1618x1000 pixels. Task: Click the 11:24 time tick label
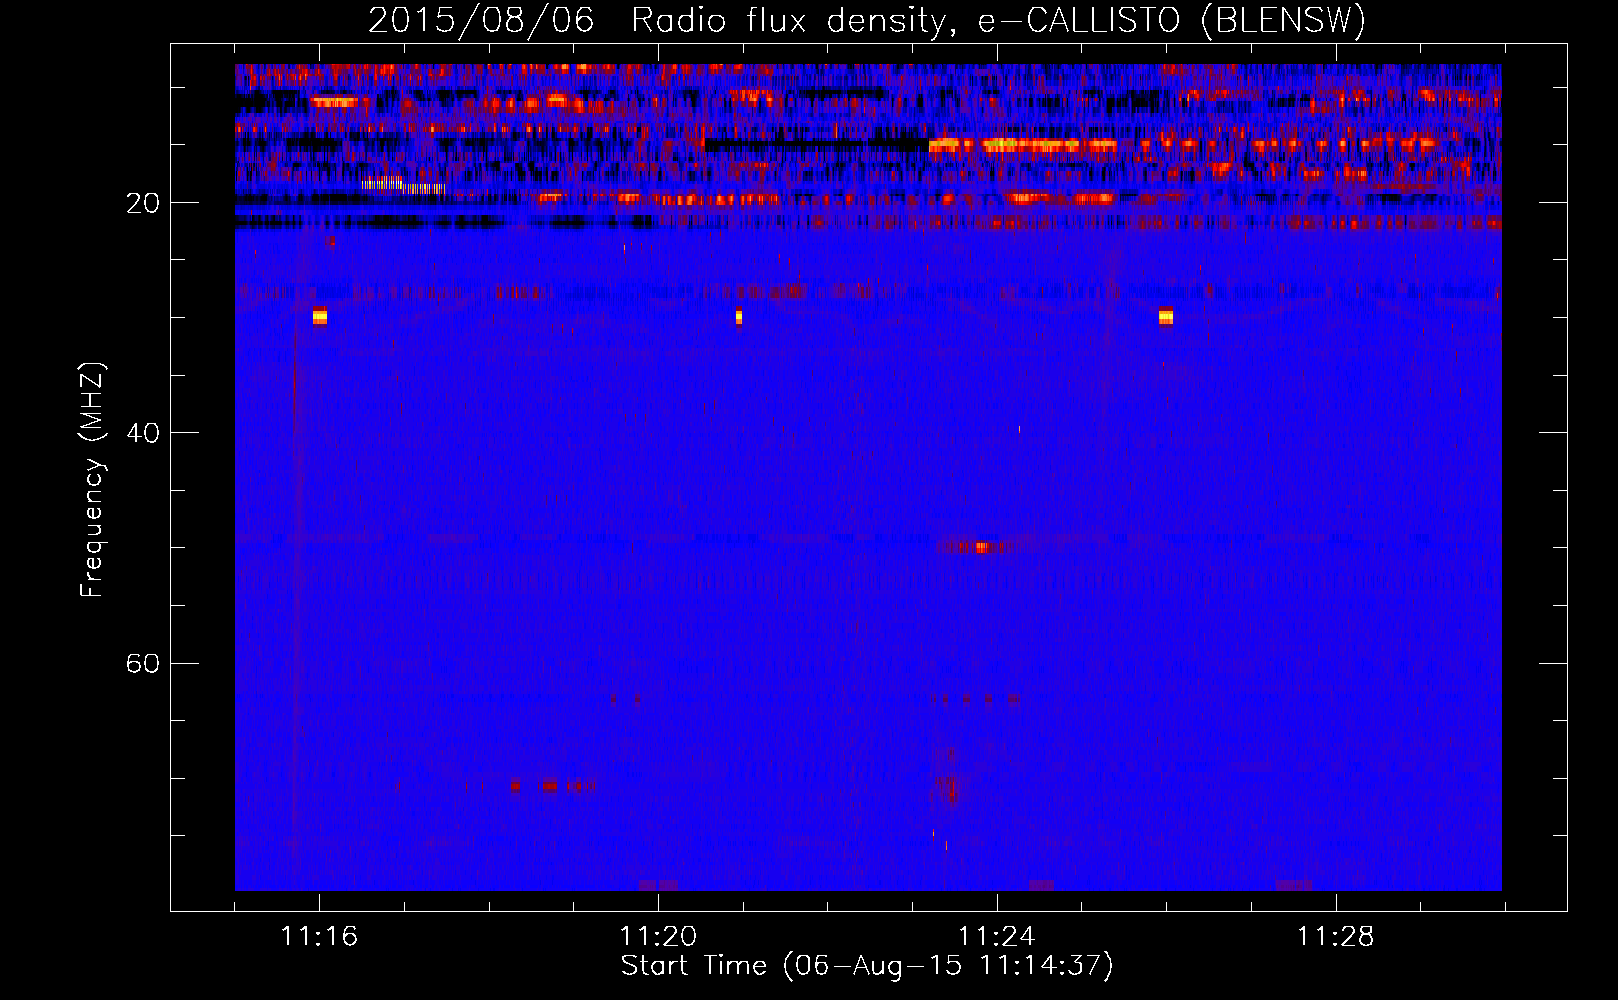coord(997,936)
